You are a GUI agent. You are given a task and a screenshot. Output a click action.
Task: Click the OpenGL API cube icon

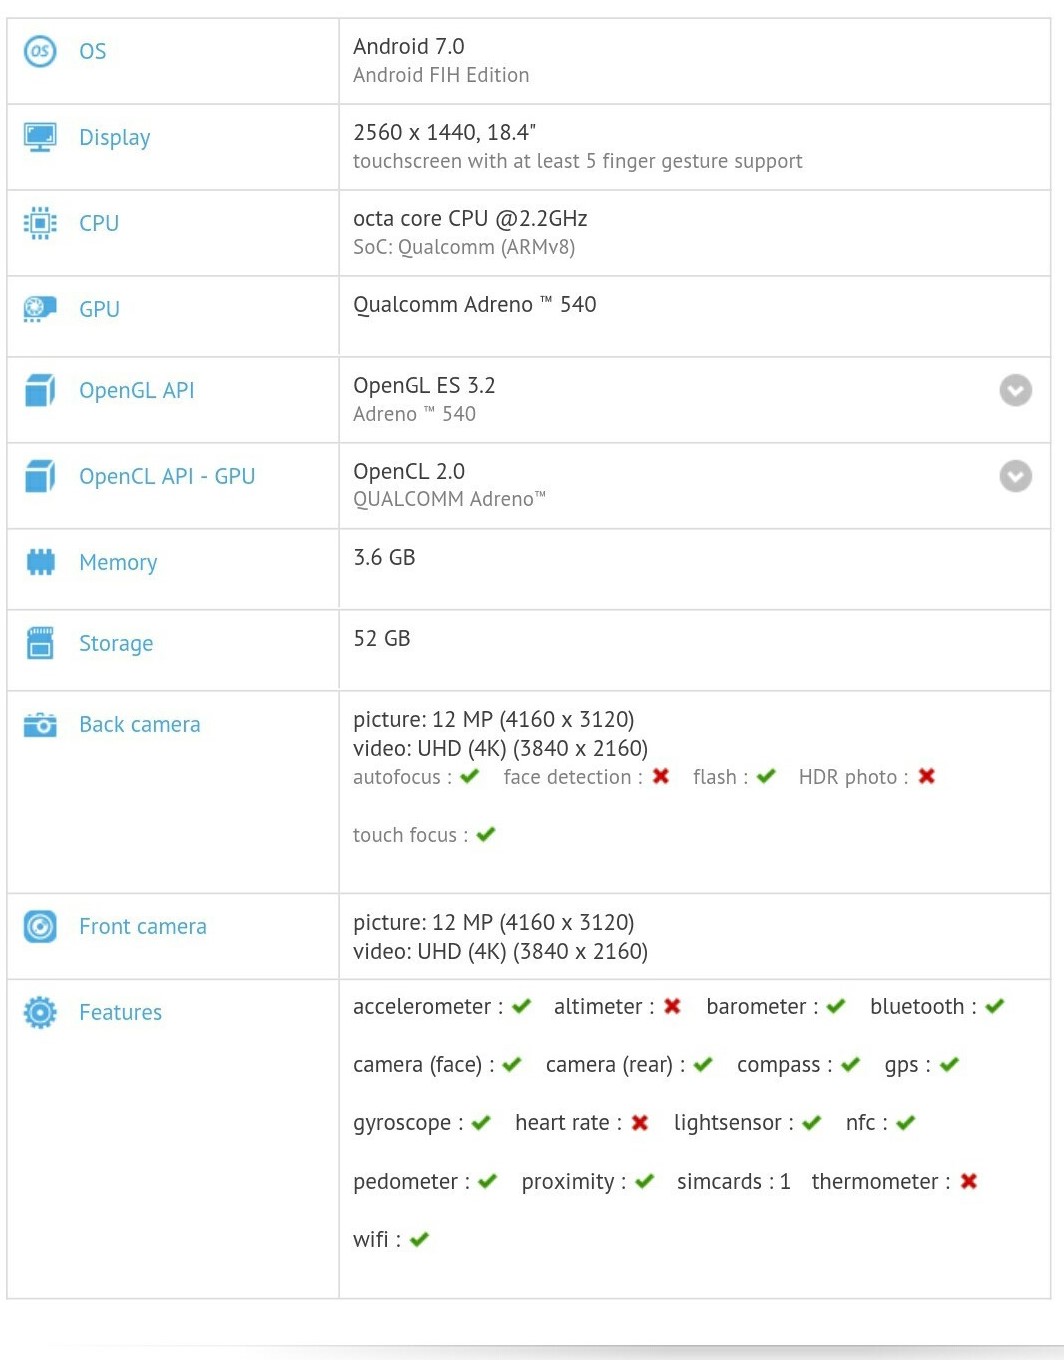40,390
